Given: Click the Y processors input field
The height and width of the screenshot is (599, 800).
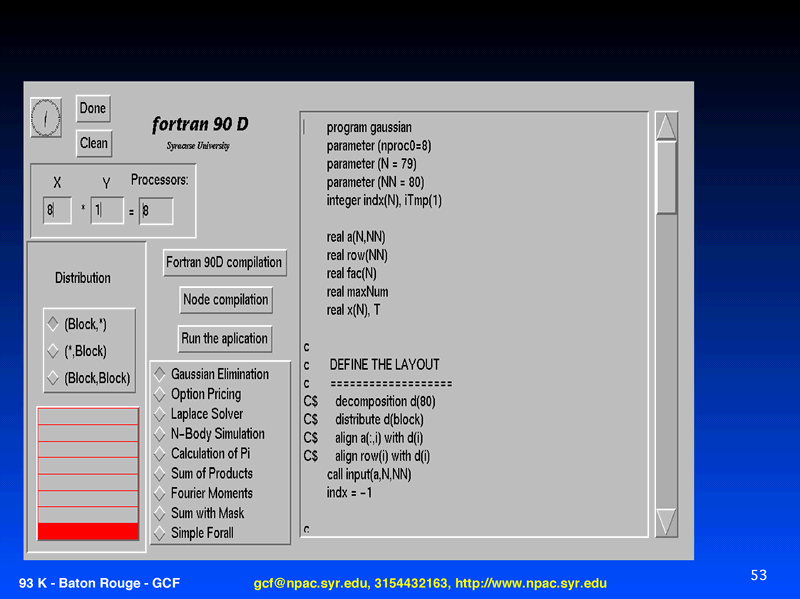Looking at the screenshot, I should pyautogui.click(x=107, y=210).
